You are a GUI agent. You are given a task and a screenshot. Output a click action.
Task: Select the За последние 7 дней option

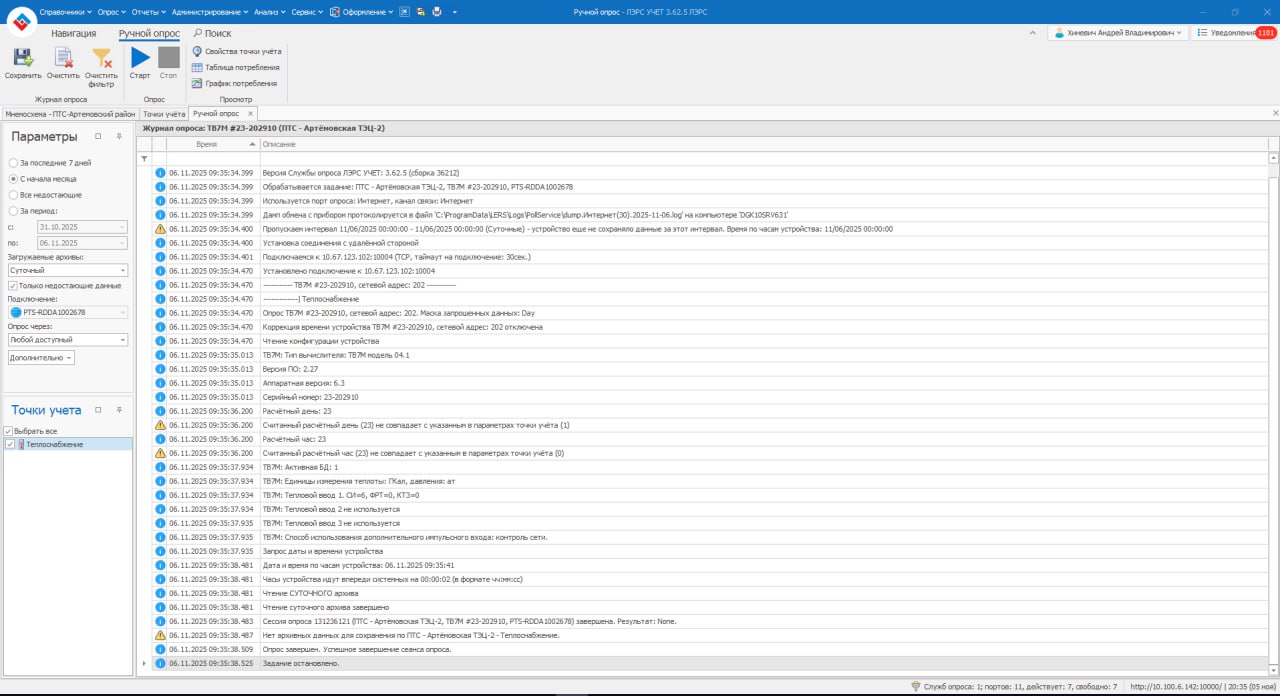click(x=13, y=162)
